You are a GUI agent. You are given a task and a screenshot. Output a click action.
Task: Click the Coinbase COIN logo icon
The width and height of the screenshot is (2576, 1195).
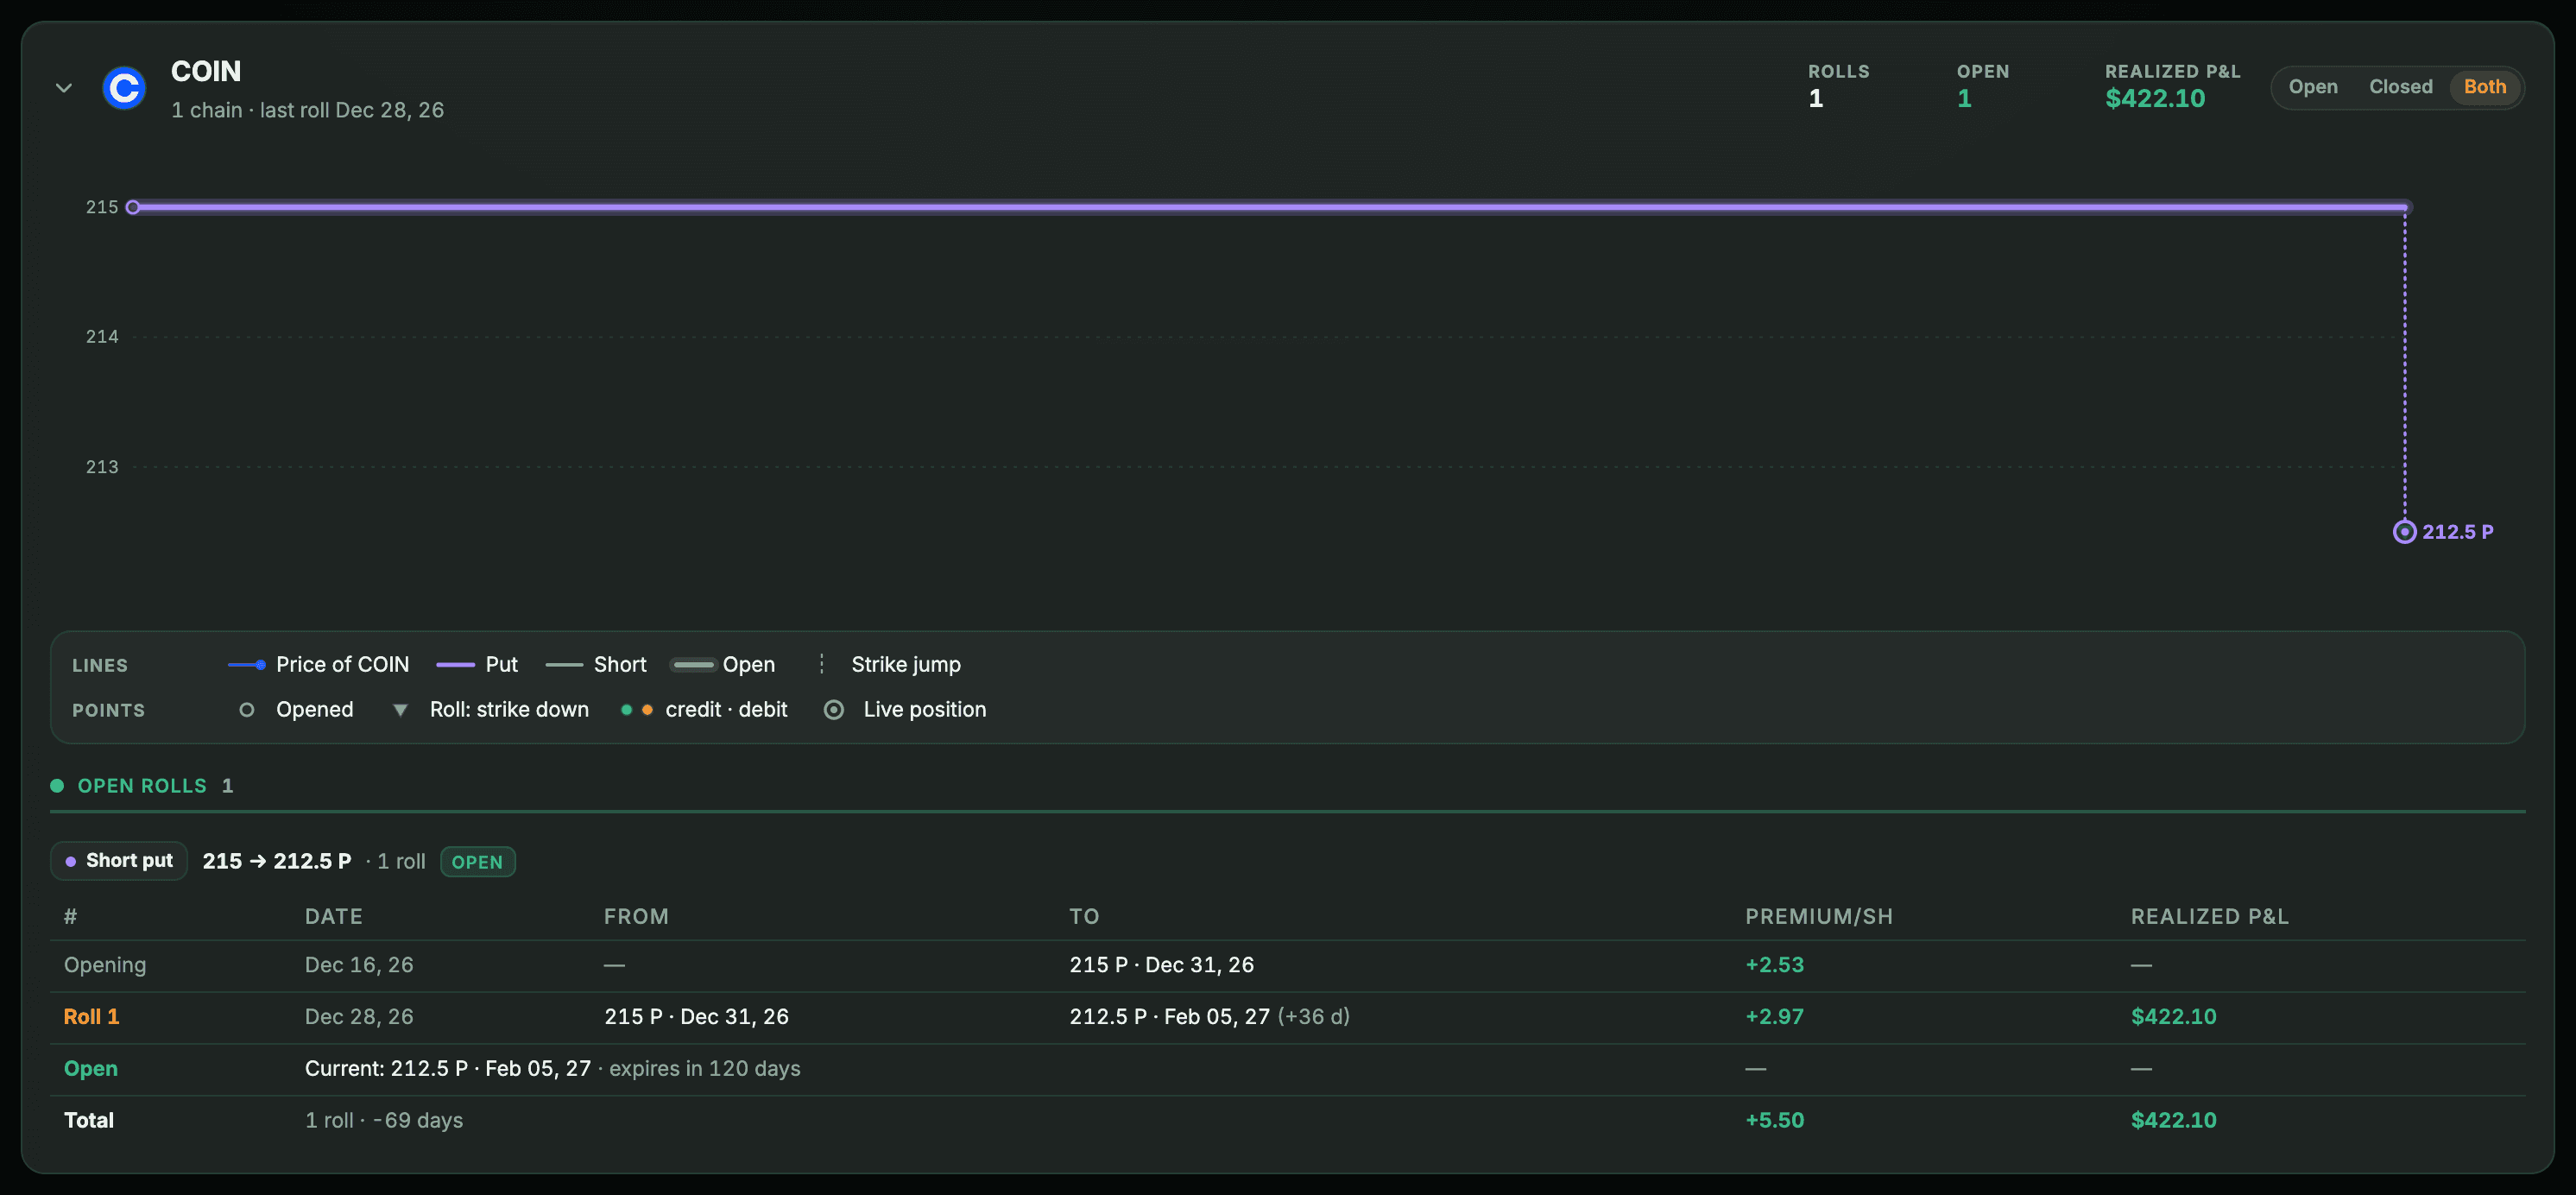click(124, 88)
